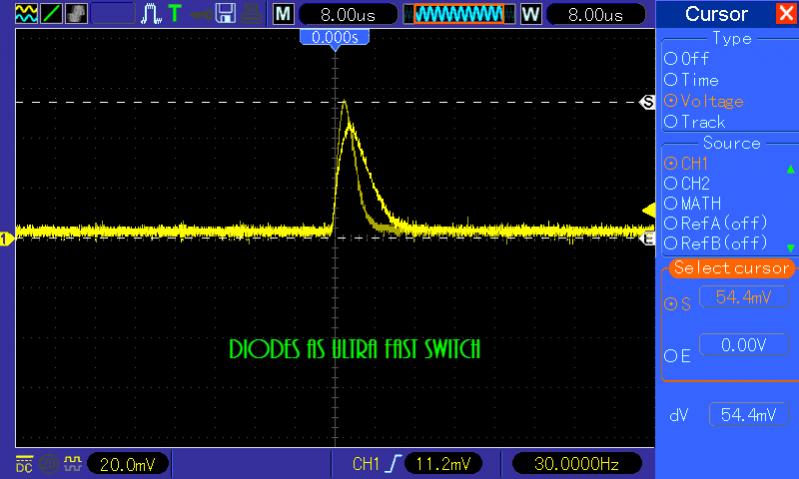This screenshot has height=479, width=799.
Task: Click the channel 1 ground marker on left edge
Action: tap(7, 238)
